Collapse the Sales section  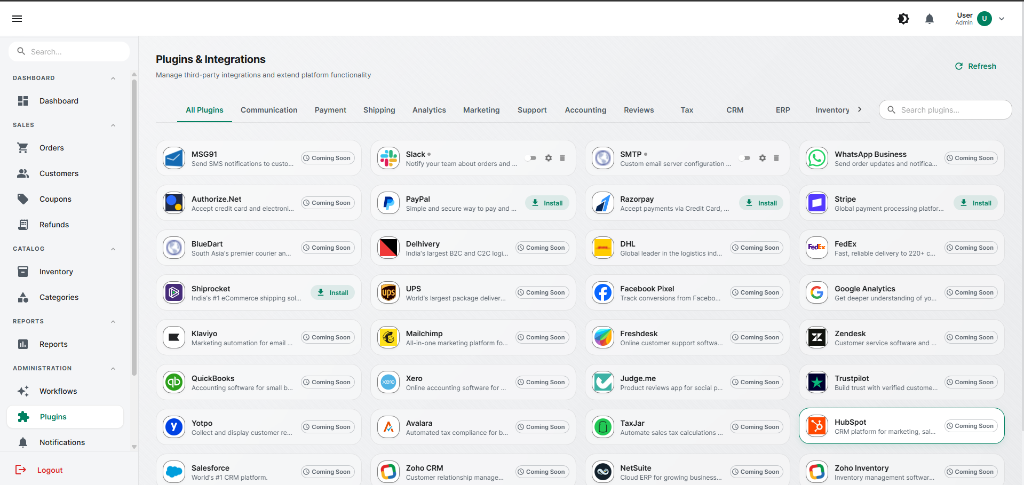click(113, 125)
